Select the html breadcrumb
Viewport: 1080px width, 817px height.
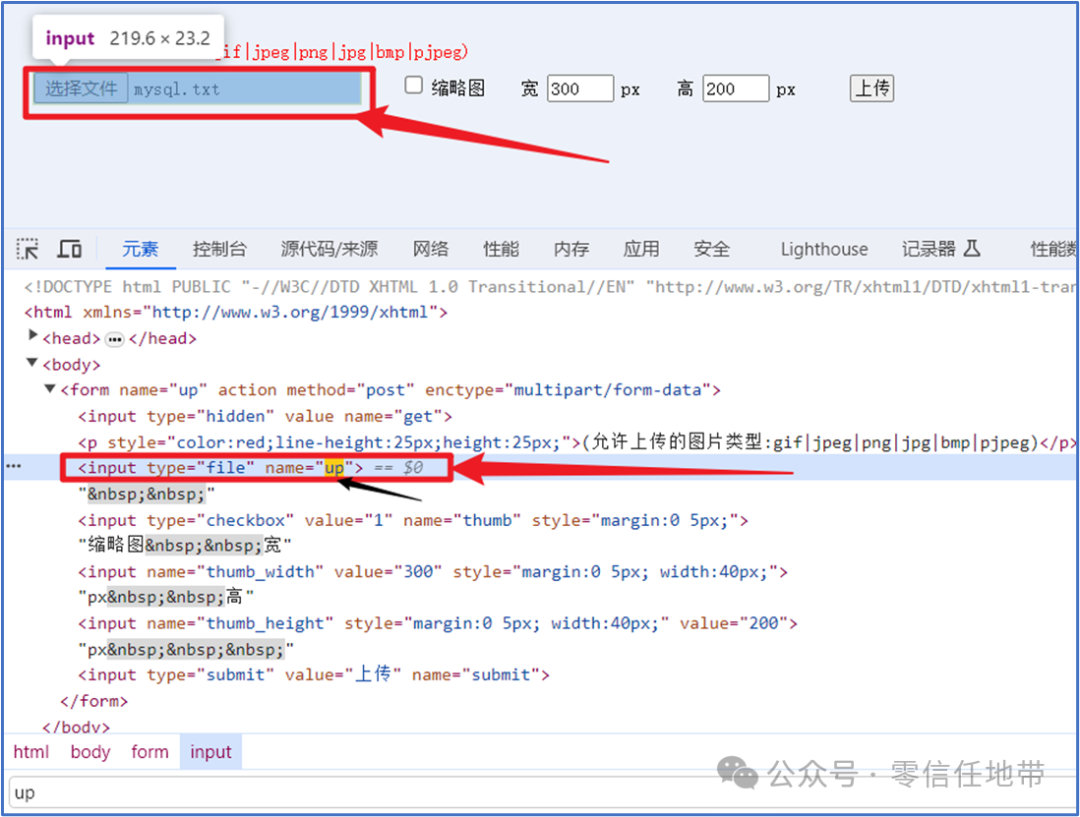[31, 752]
